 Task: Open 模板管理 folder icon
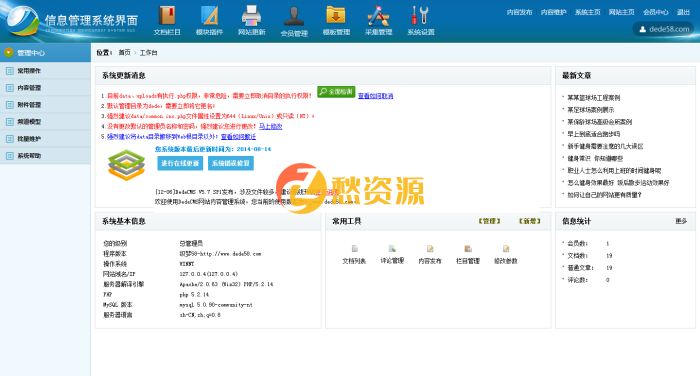(x=336, y=15)
